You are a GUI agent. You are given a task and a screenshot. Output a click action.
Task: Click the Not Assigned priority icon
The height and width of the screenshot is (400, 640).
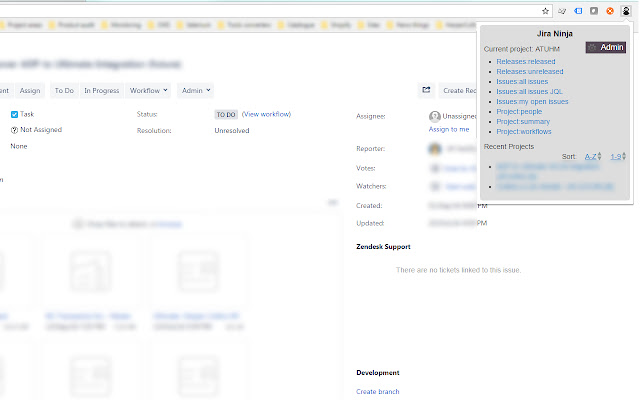point(14,130)
